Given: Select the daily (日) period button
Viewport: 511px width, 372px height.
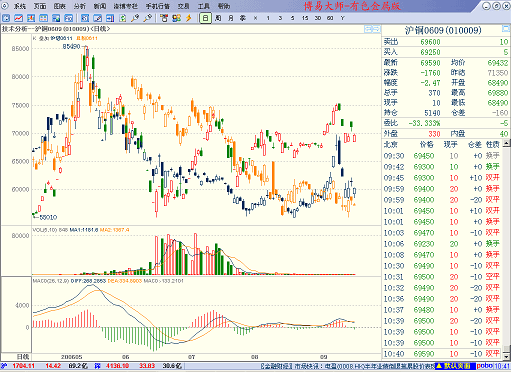Looking at the screenshot, I should tap(205, 18).
